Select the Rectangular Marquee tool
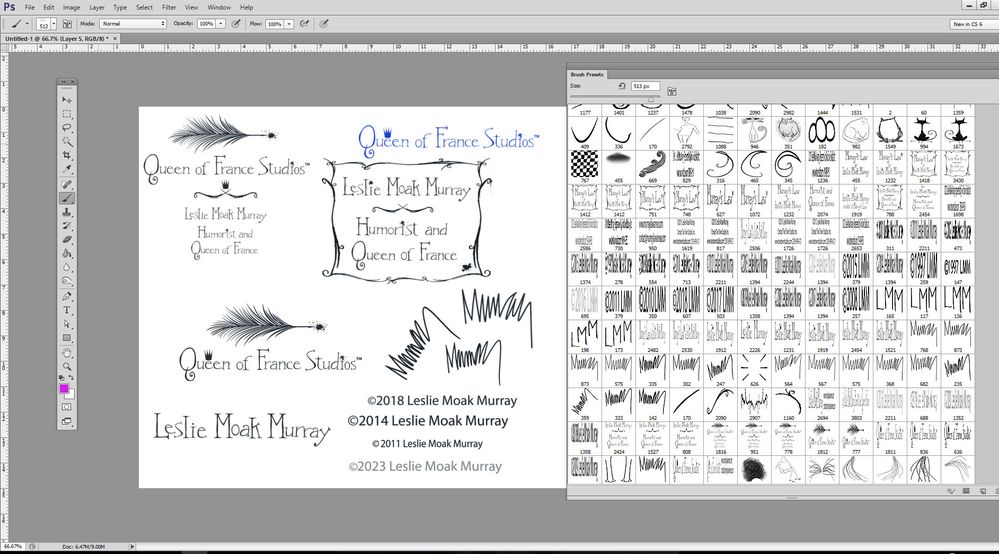 click(x=66, y=114)
